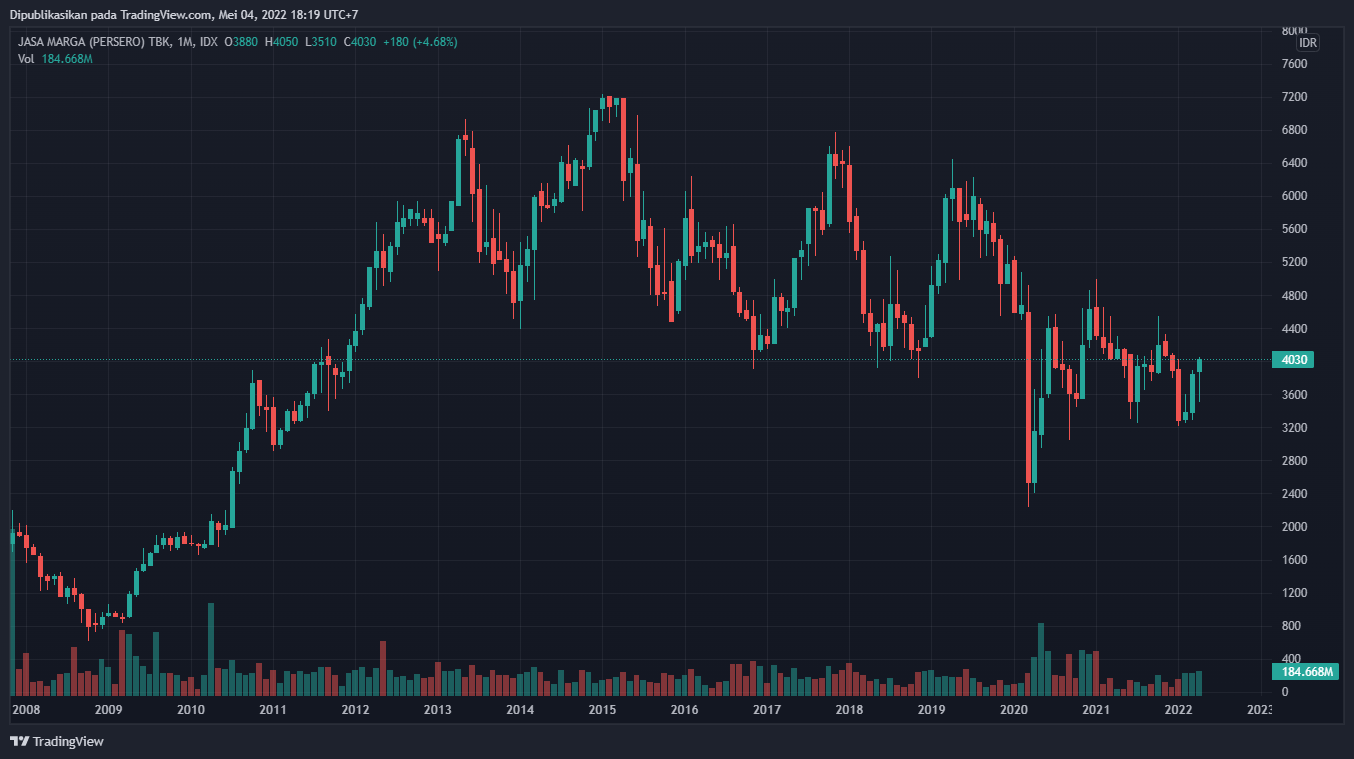This screenshot has width=1354, height=759.
Task: Click the IDR currency label
Action: 1308,43
